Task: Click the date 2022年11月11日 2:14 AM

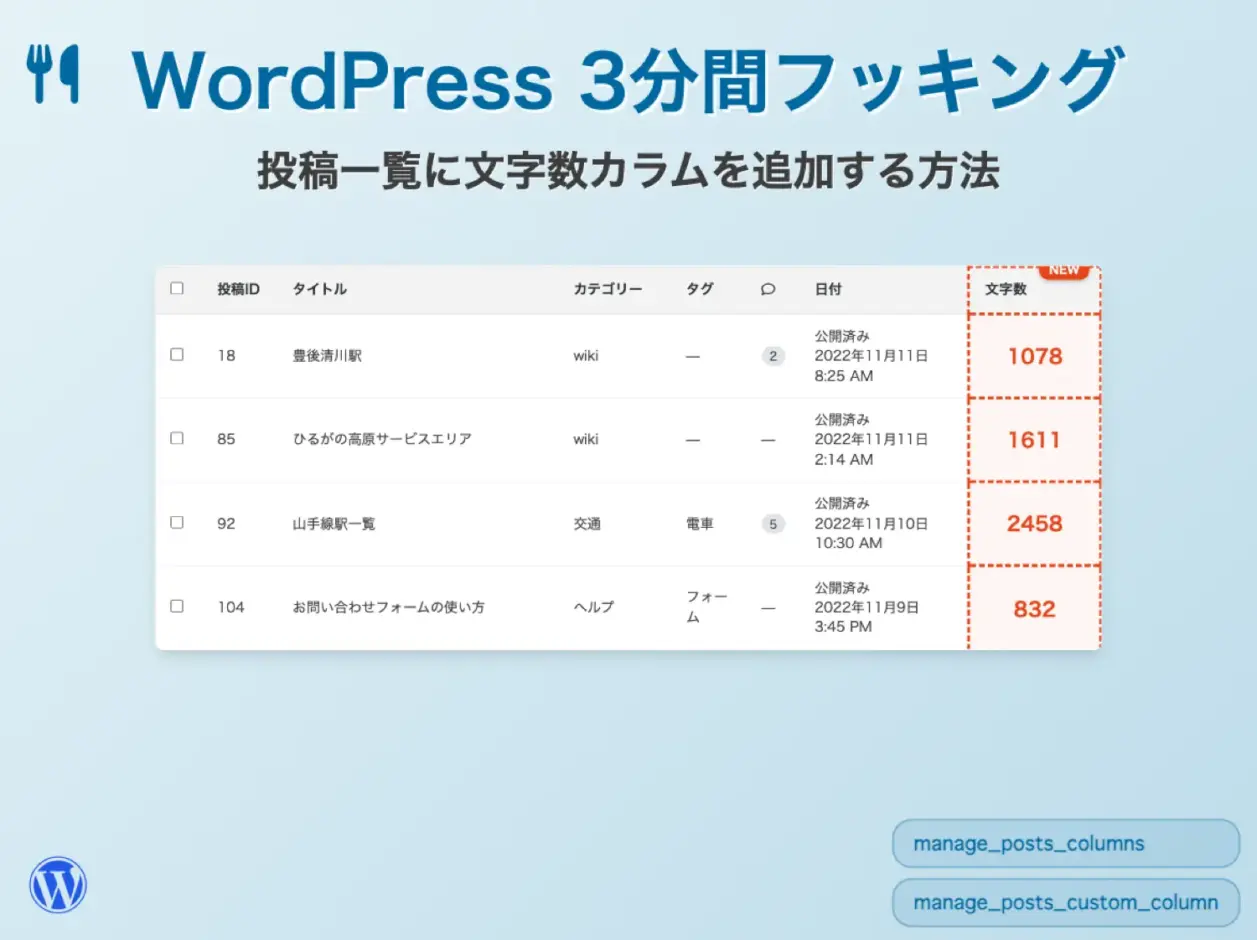Action: point(871,449)
